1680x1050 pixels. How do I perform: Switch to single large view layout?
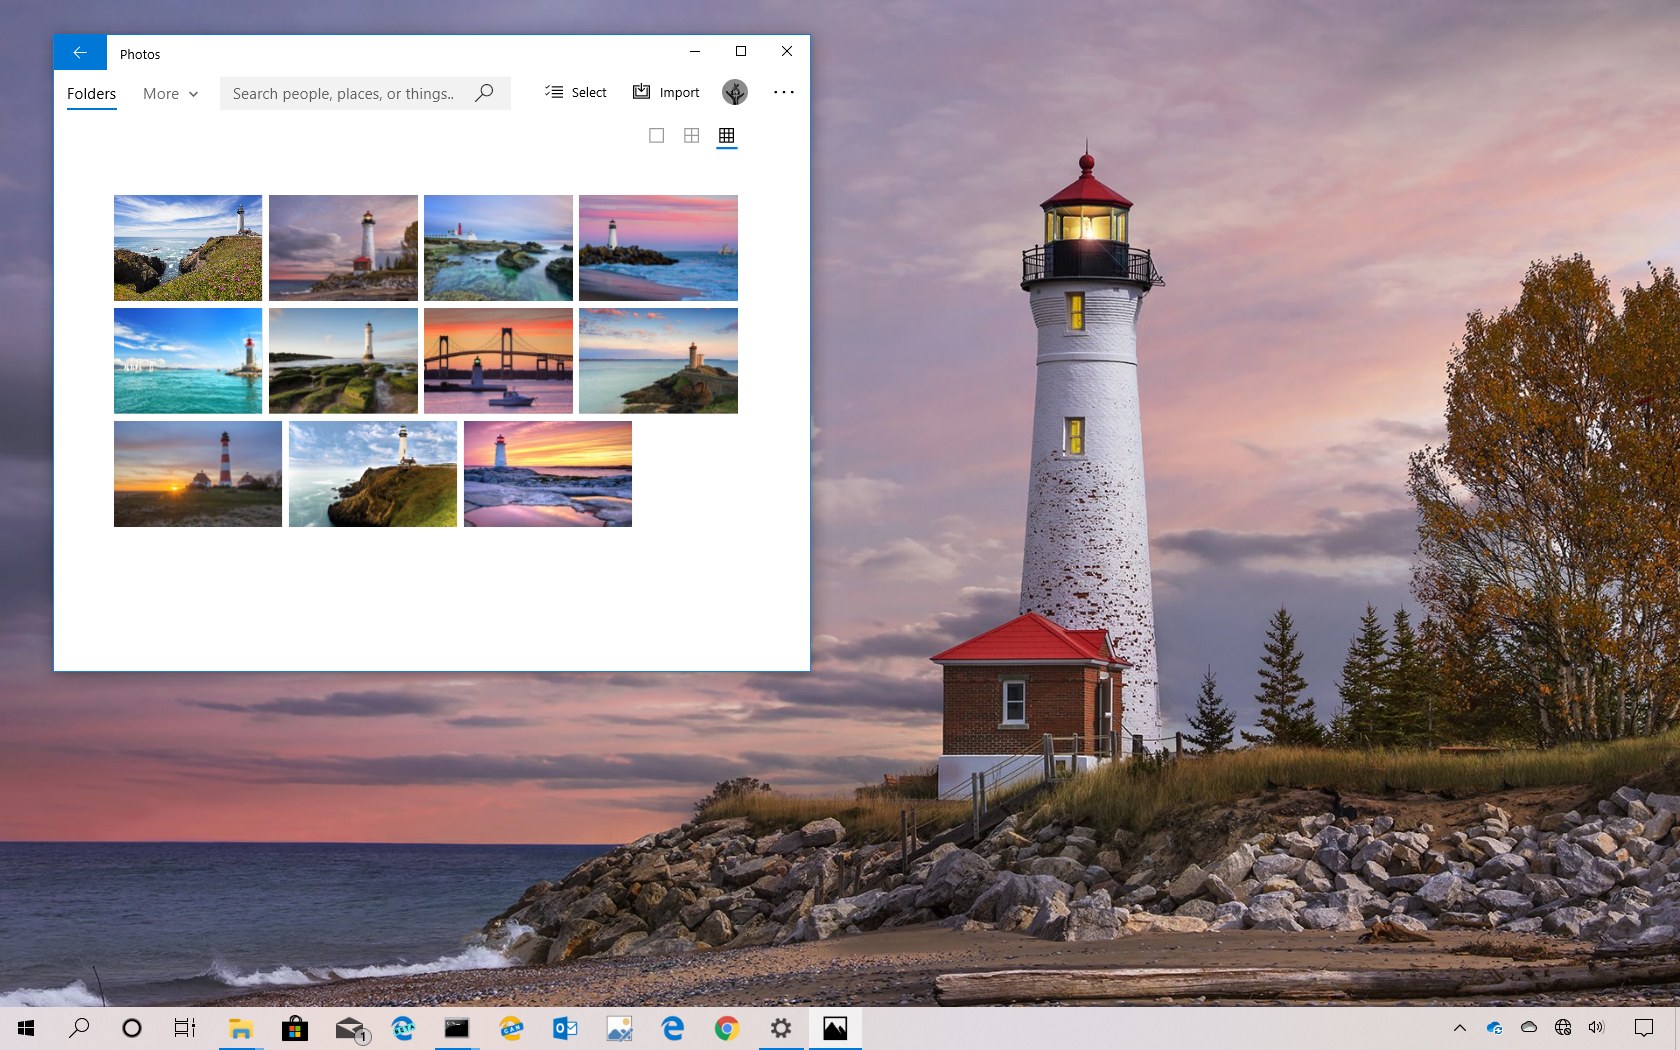point(656,136)
